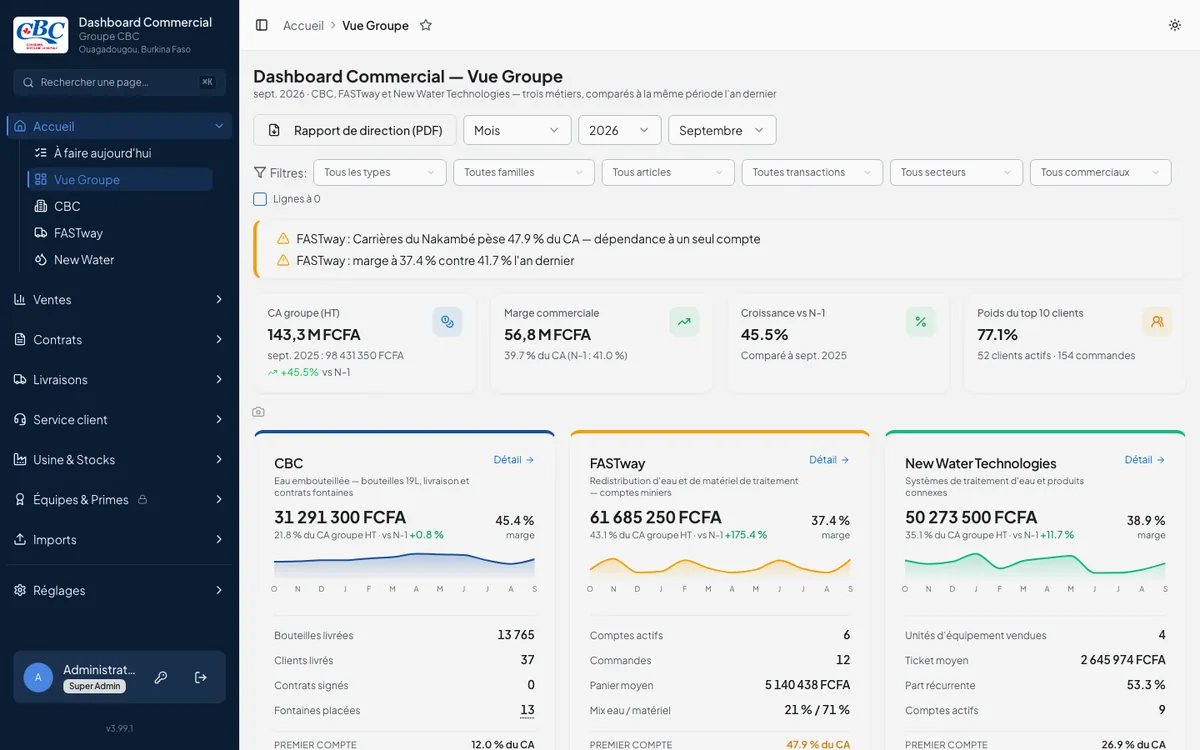Click the Équipes & Primes award icon
This screenshot has height=750, width=1200.
pyautogui.click(x=20, y=499)
